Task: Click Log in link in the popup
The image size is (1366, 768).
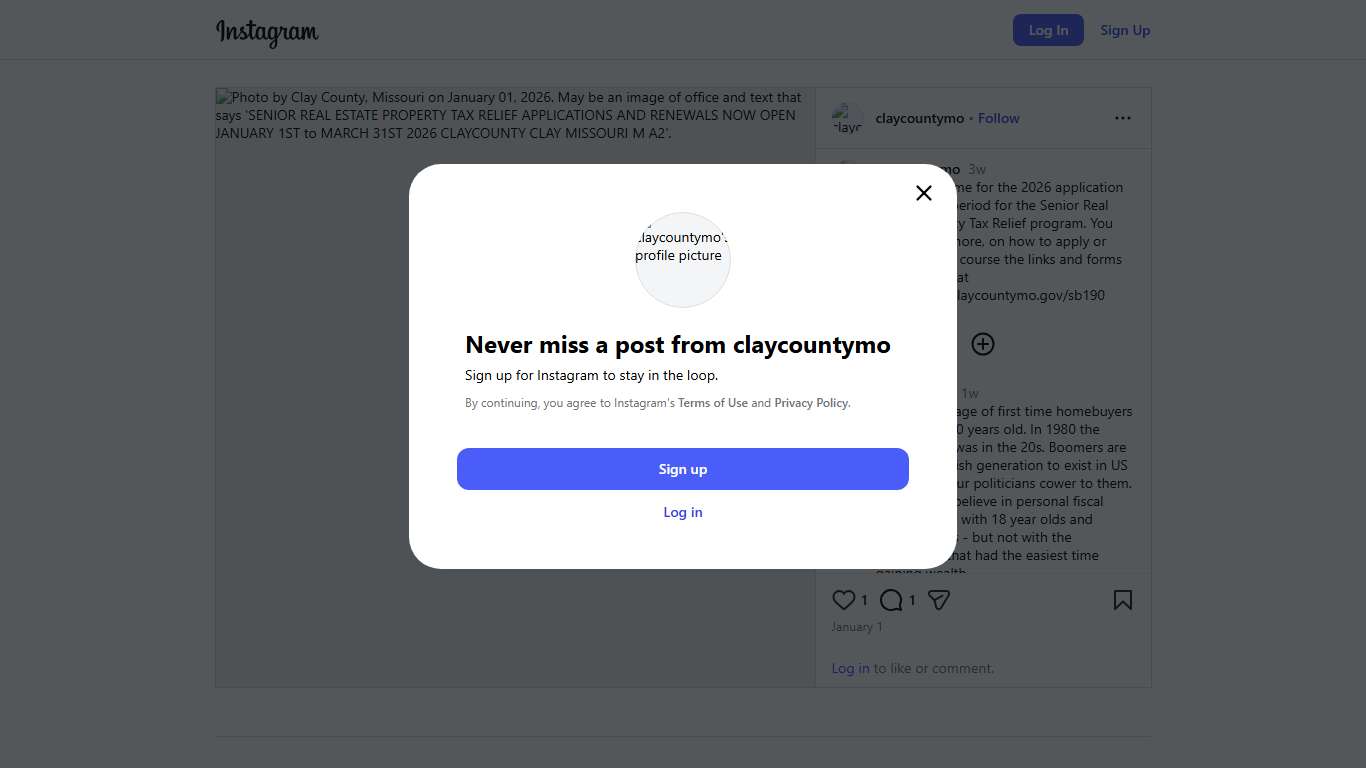Action: point(683,512)
